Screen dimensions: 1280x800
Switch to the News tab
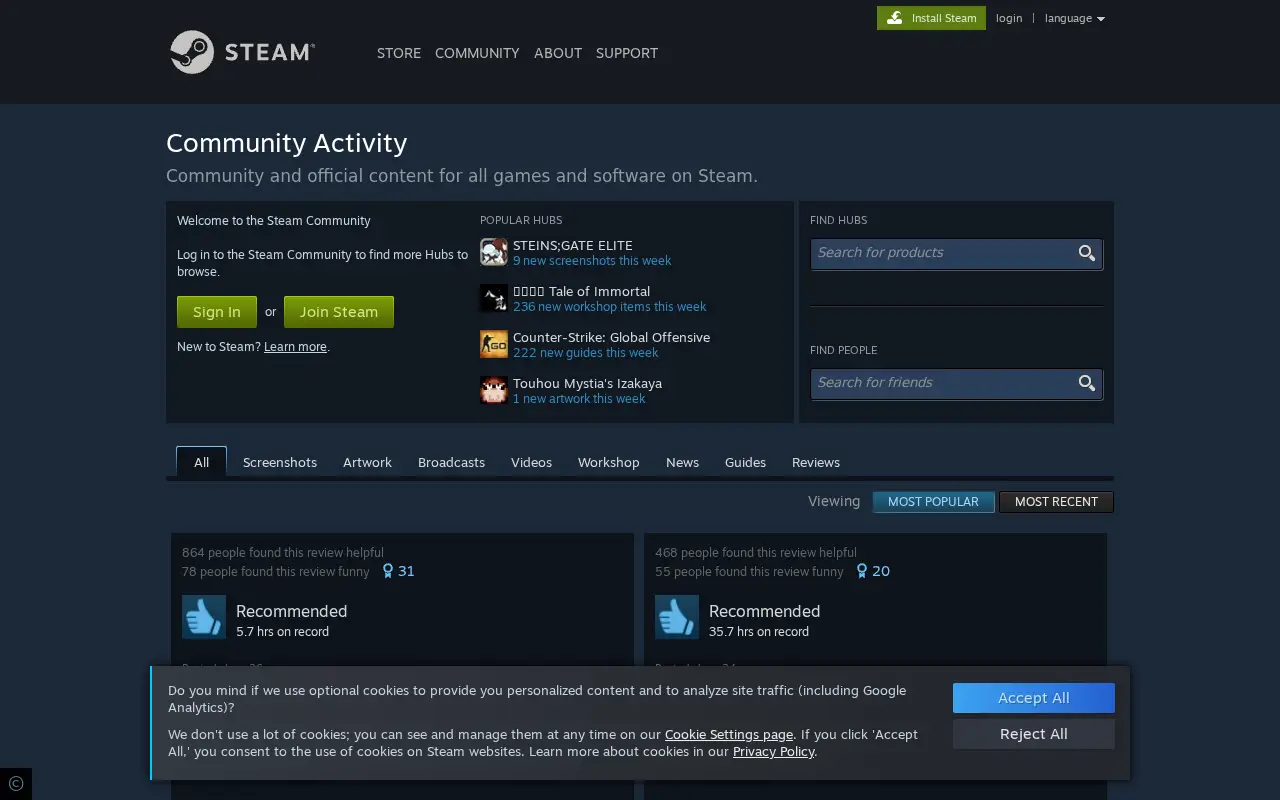click(682, 462)
